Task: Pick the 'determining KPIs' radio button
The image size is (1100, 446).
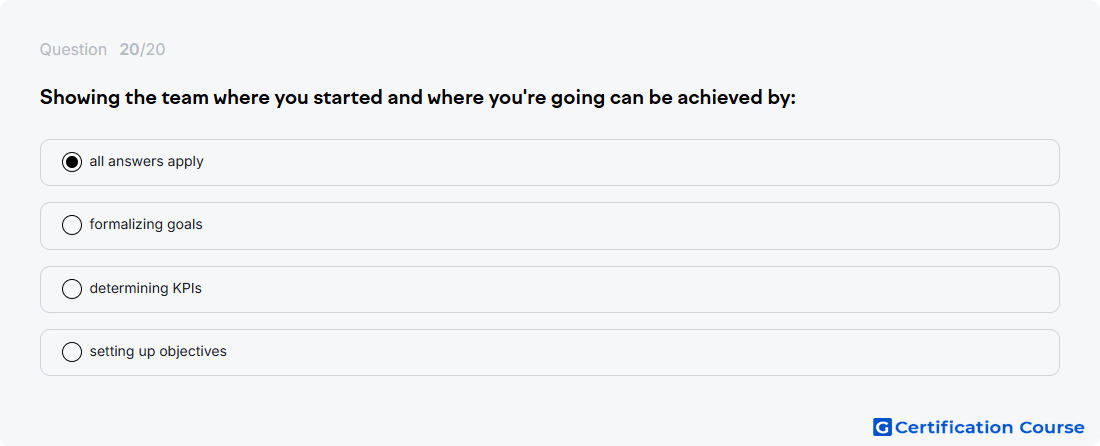Action: click(72, 288)
